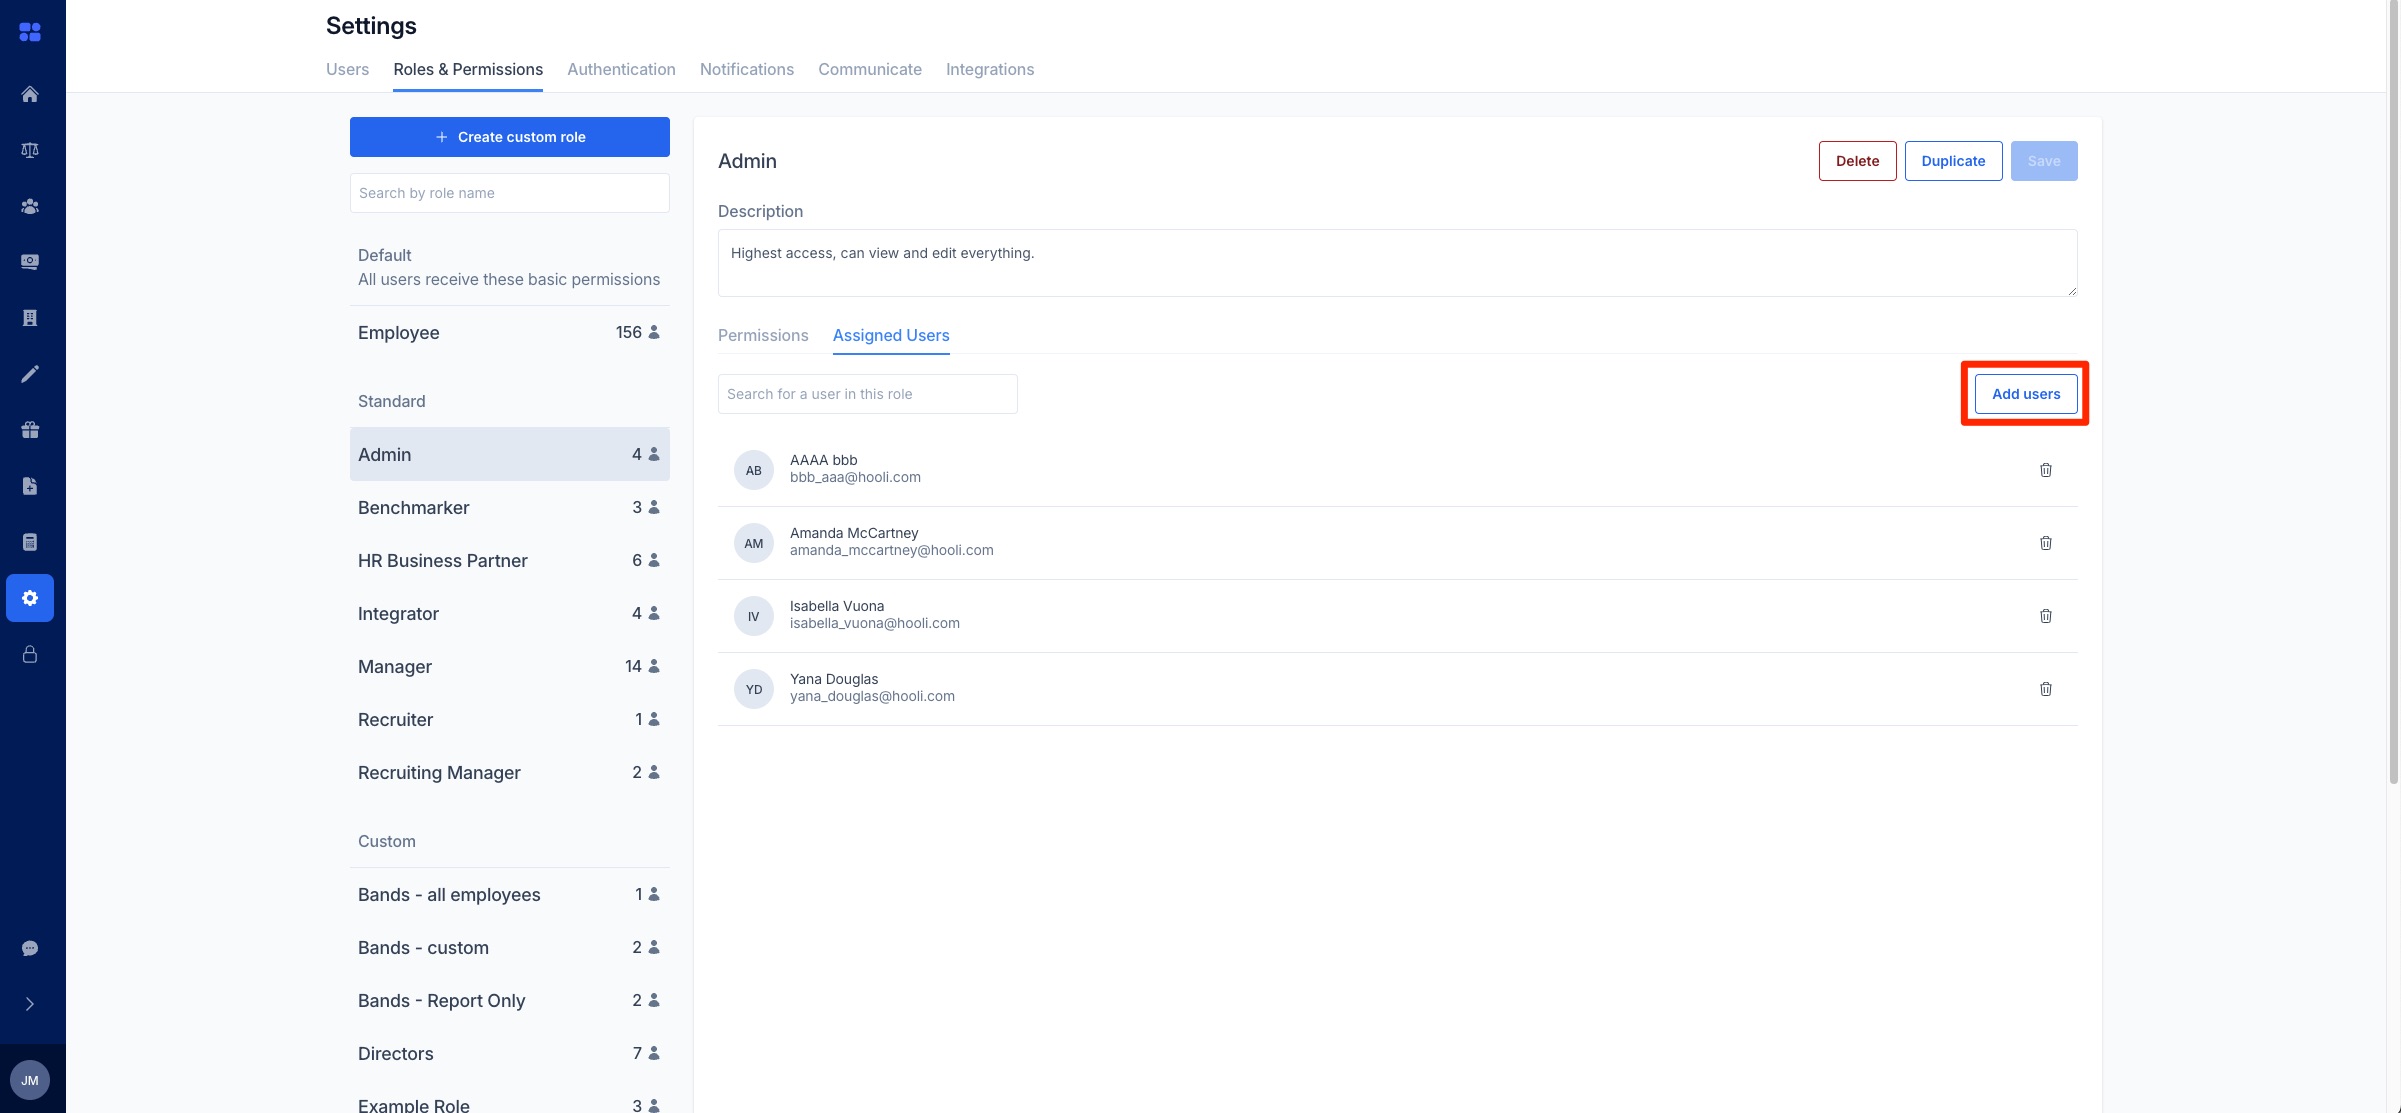Open the People section icon in sidebar

pyautogui.click(x=30, y=206)
